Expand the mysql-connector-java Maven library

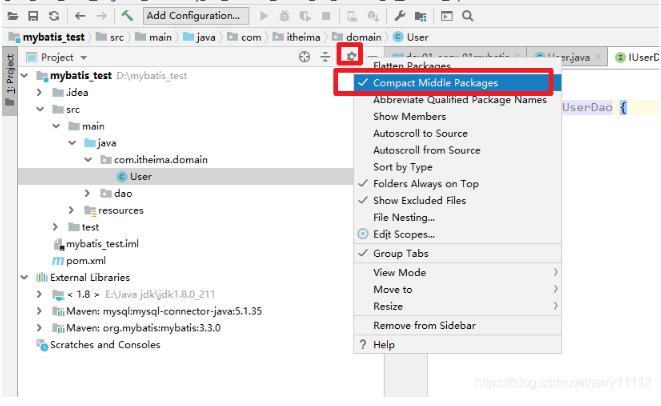[40, 311]
